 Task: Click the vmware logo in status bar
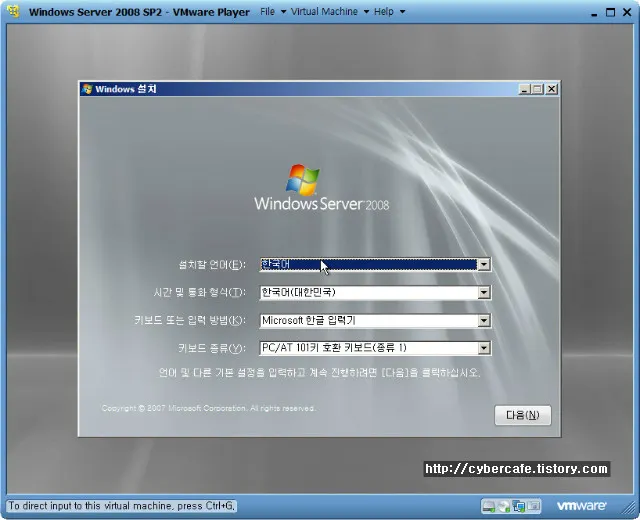point(581,506)
